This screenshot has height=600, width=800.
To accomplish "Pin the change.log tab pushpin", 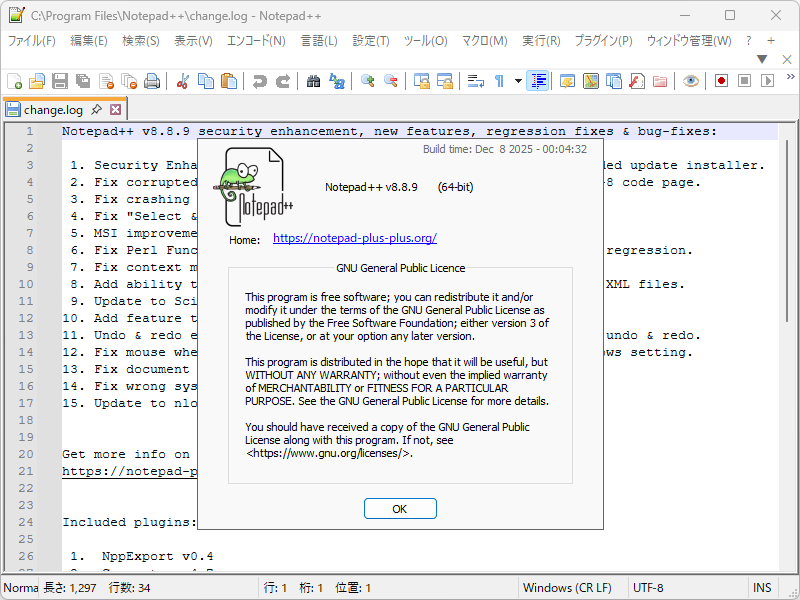I will click(x=97, y=109).
